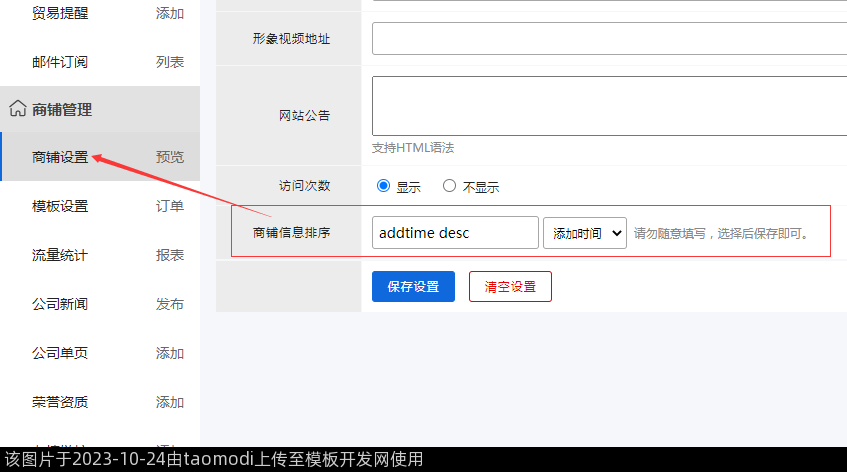The height and width of the screenshot is (472, 847).
Task: Click the 预览 link beside 商铺设置
Action: coord(170,157)
